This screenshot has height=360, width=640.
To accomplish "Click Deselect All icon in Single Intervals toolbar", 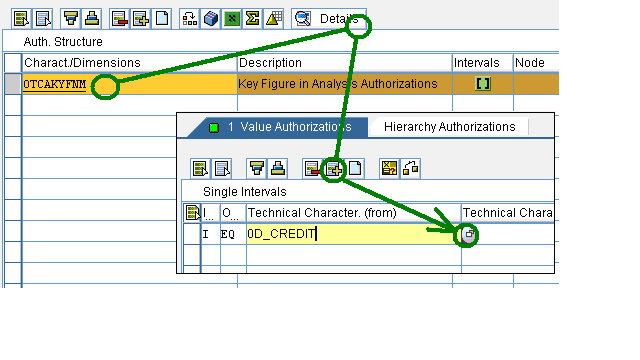I will pos(222,168).
